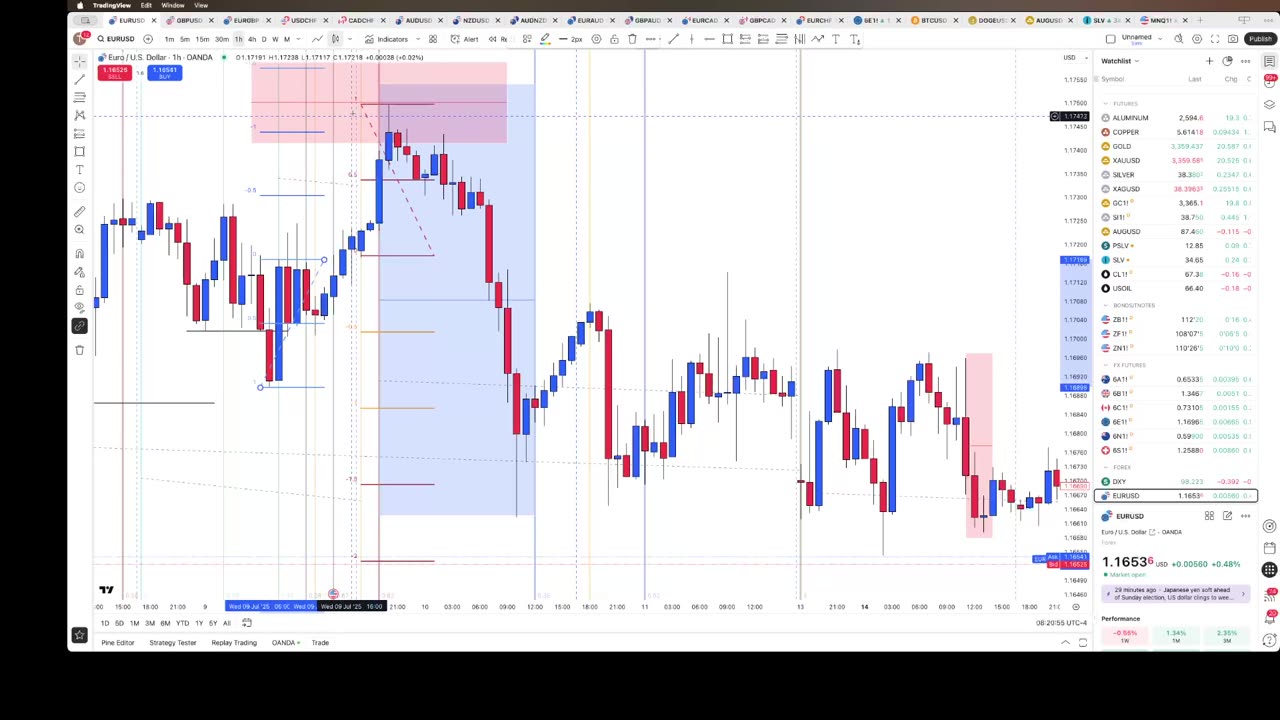Select the text annotation tool in left sidebar
The height and width of the screenshot is (720, 1280).
(x=79, y=169)
